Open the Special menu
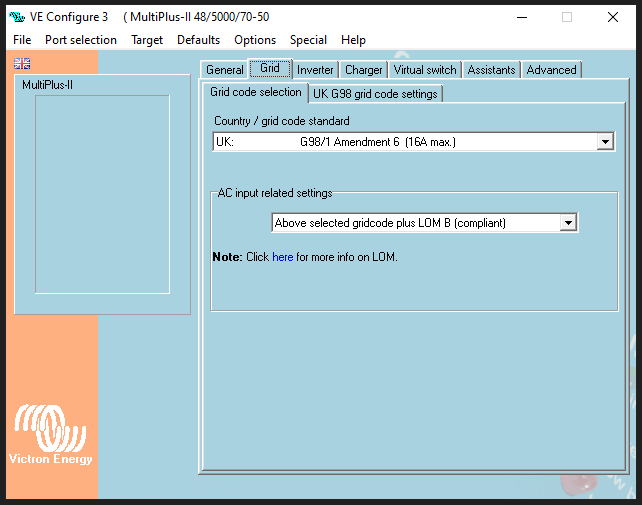642x505 pixels. click(x=308, y=40)
